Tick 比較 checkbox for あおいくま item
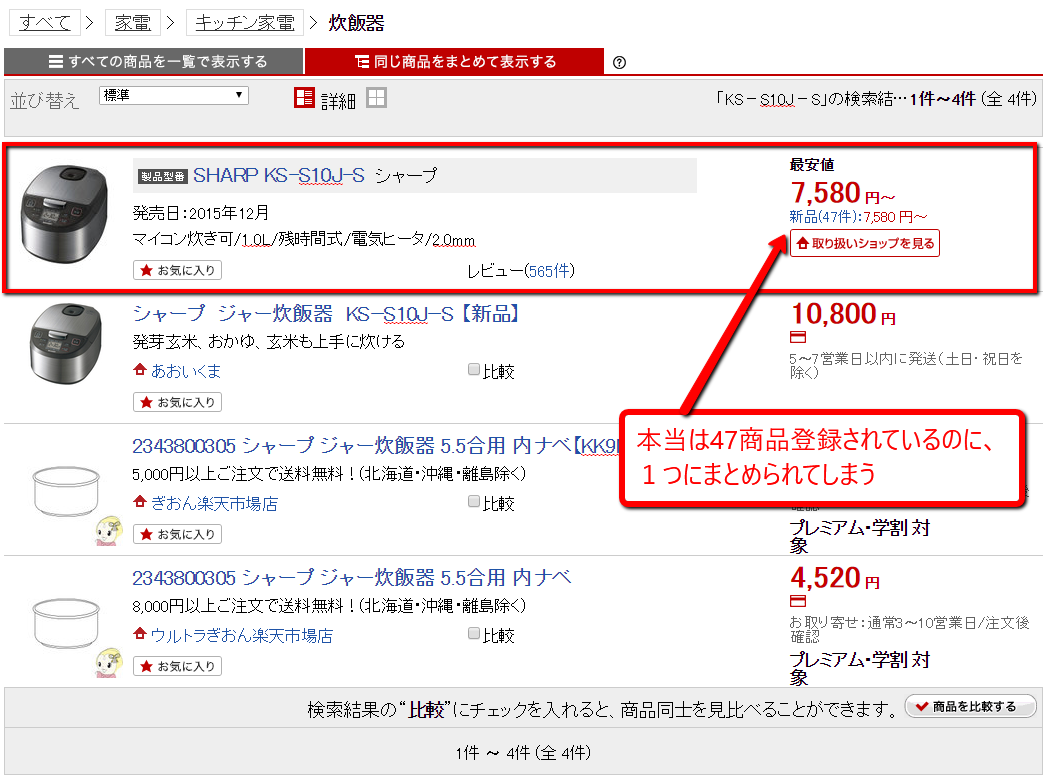The height and width of the screenshot is (780, 1048). point(474,370)
